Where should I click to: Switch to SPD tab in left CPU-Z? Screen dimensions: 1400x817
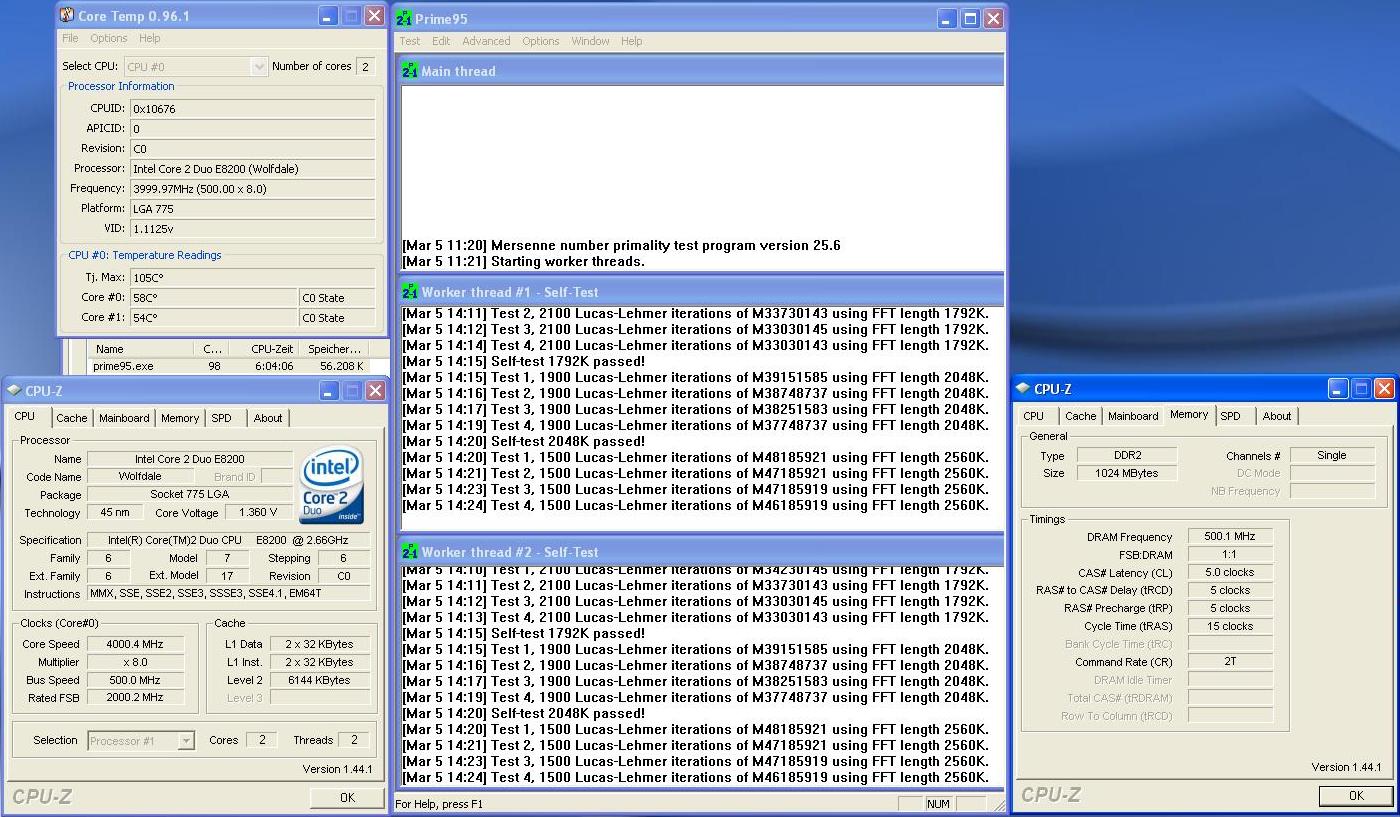pyautogui.click(x=221, y=418)
